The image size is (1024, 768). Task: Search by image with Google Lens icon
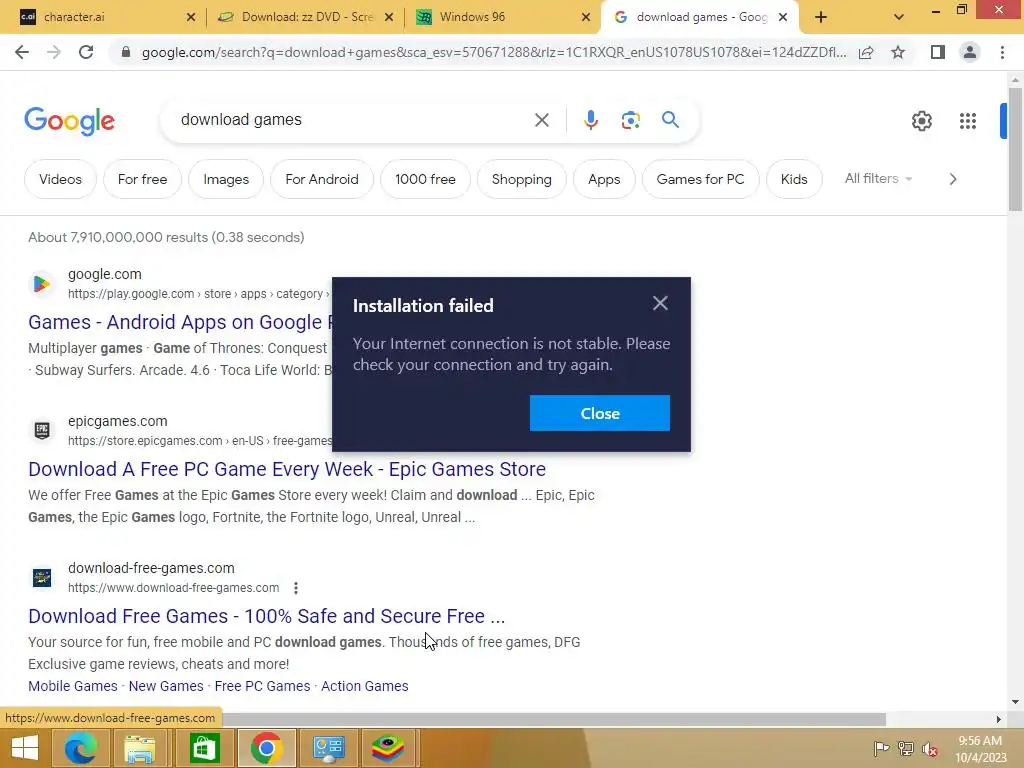pos(630,120)
